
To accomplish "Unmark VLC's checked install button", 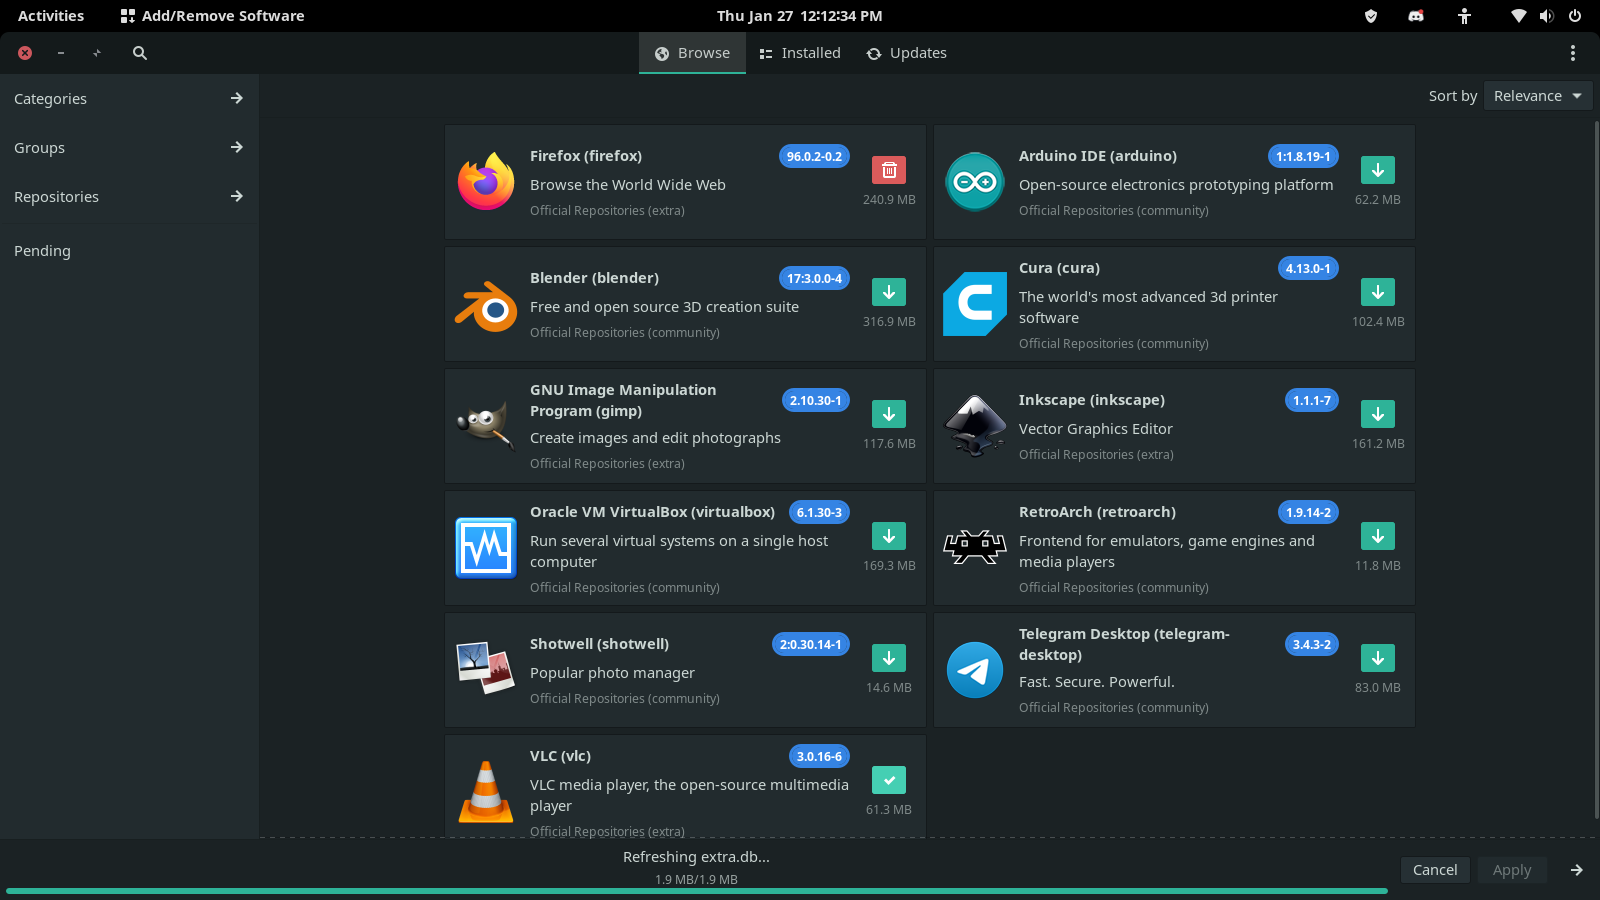I will point(889,780).
